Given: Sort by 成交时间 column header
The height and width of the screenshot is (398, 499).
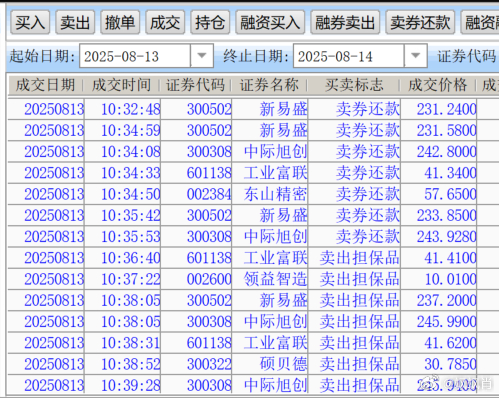Looking at the screenshot, I should [121, 85].
